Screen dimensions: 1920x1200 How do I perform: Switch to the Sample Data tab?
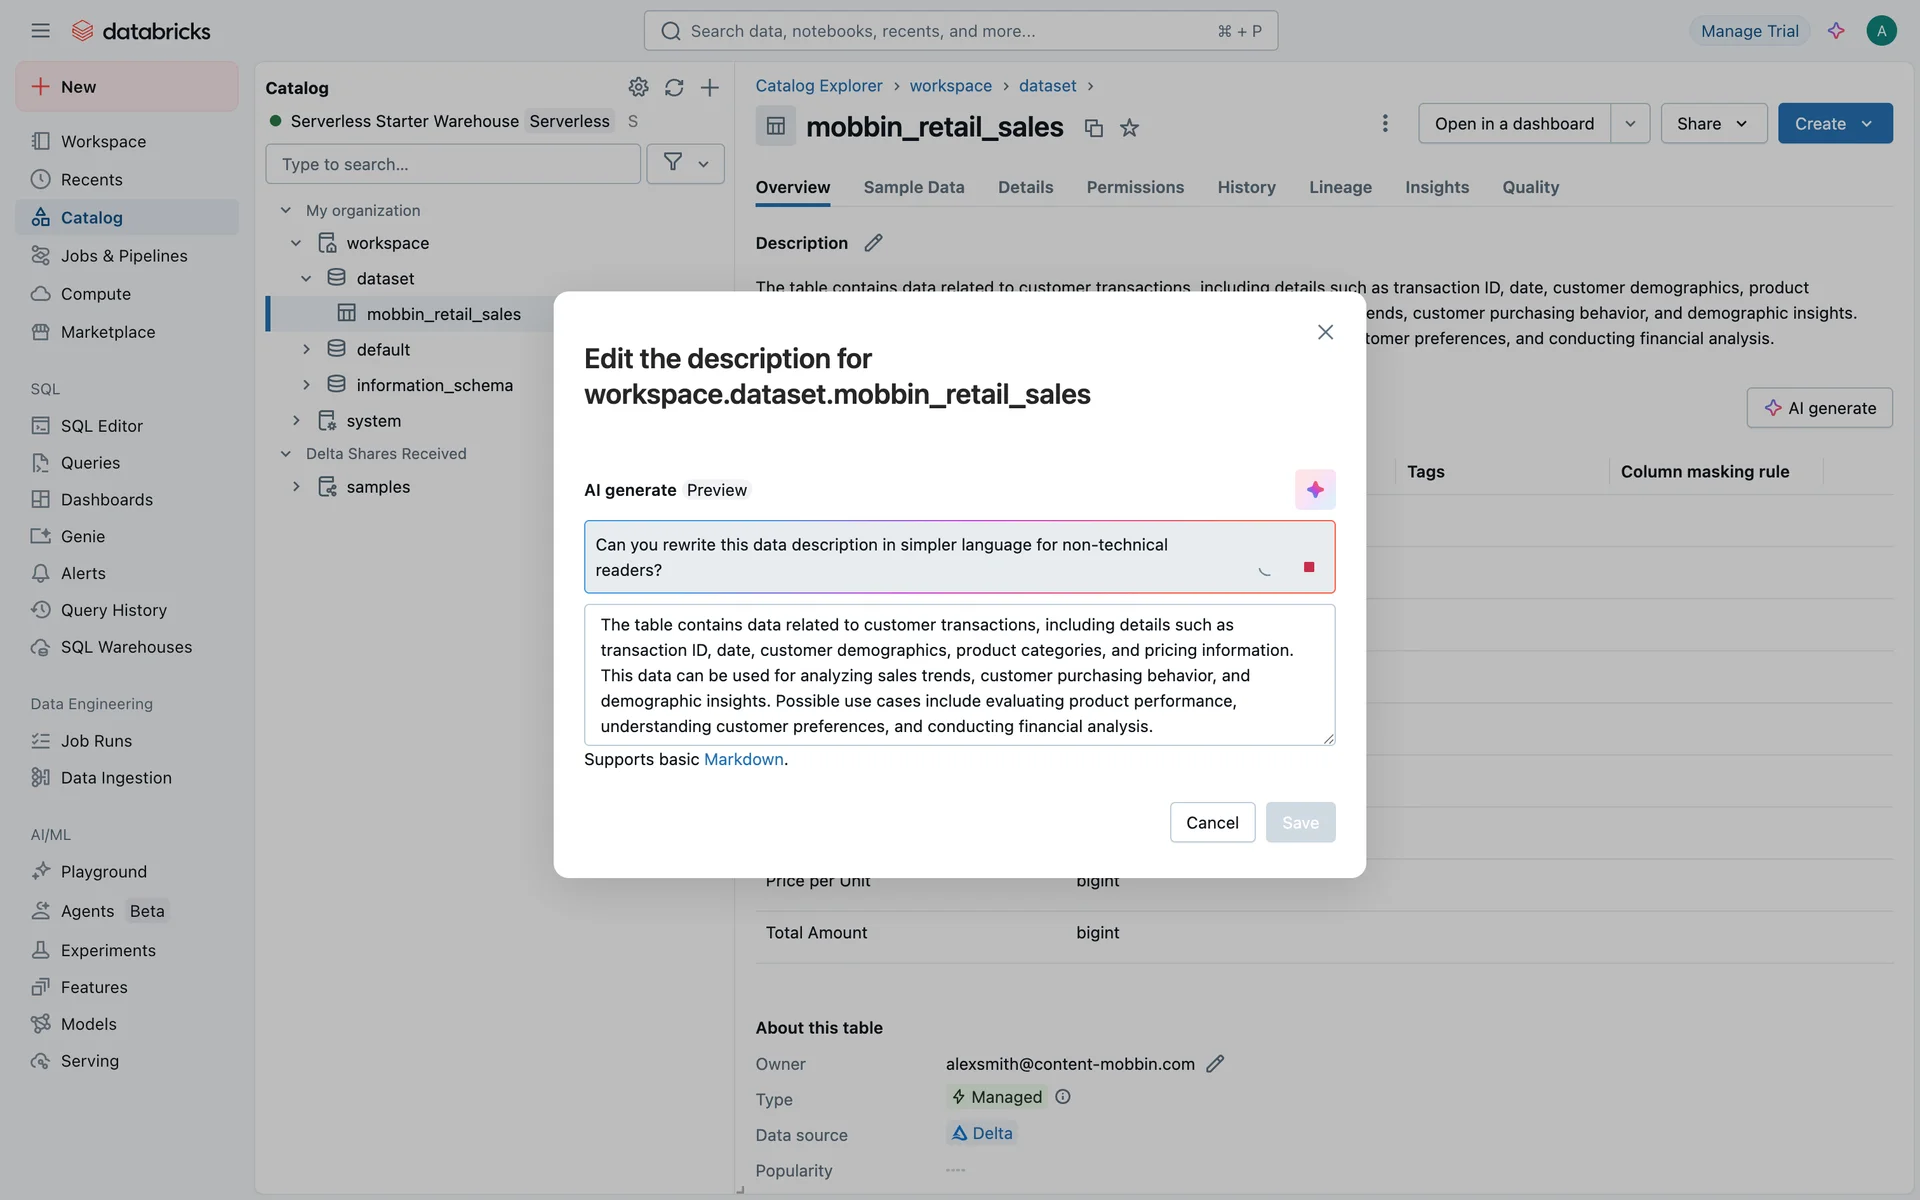point(913,187)
